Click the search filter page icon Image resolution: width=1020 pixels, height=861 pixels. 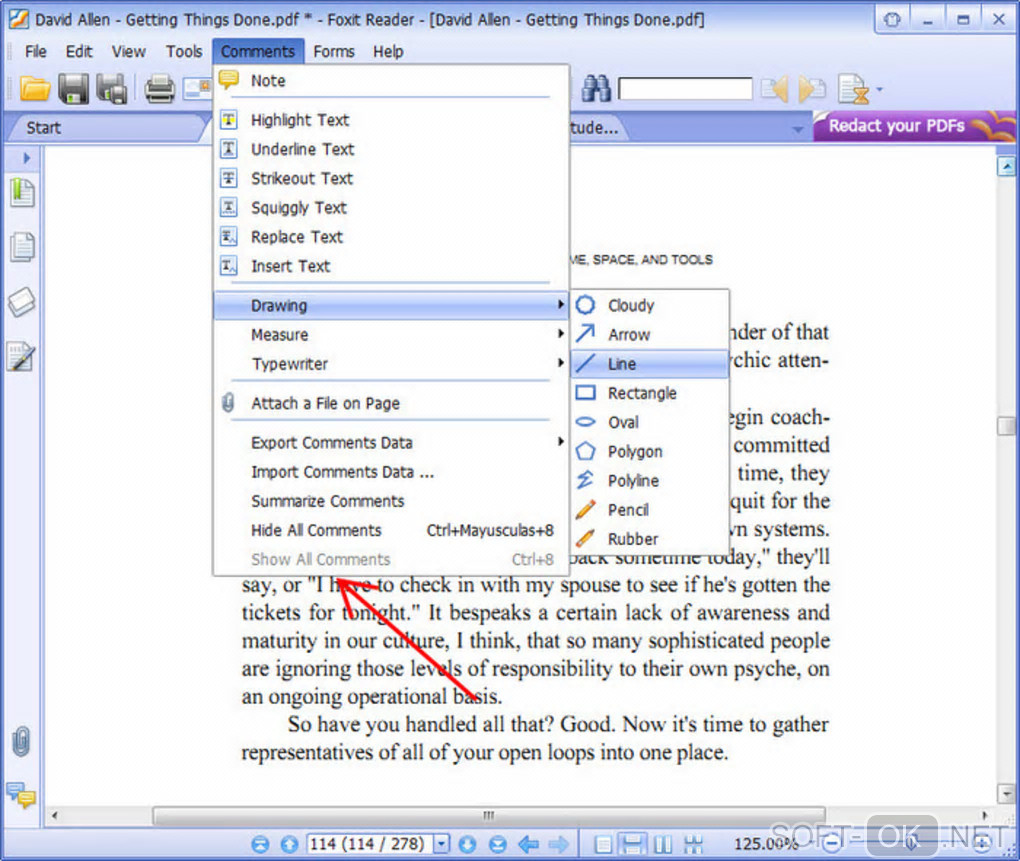pos(853,89)
